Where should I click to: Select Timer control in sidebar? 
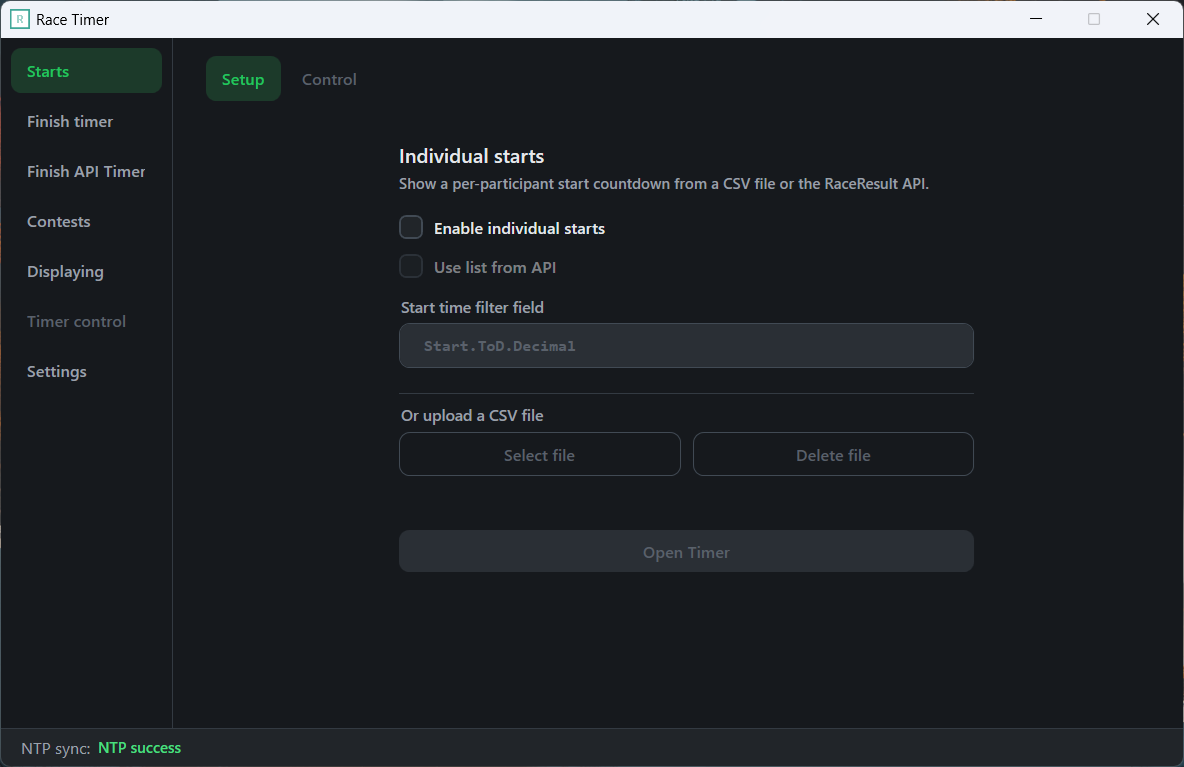(x=86, y=321)
